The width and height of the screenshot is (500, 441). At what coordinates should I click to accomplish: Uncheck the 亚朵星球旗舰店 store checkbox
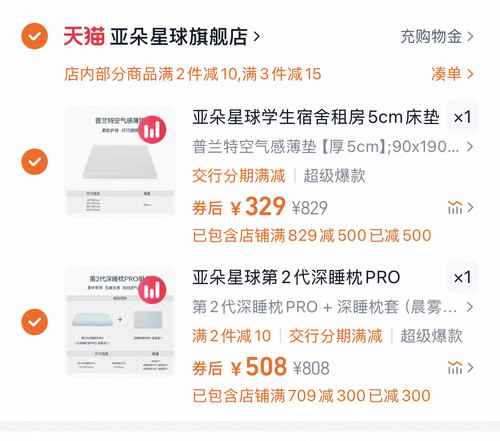[x=35, y=36]
